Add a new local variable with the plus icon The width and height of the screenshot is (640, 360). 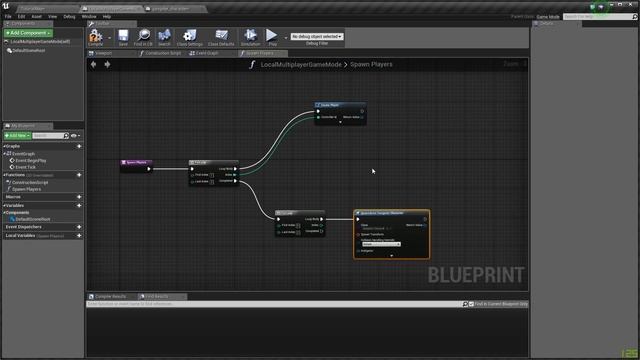(79, 236)
